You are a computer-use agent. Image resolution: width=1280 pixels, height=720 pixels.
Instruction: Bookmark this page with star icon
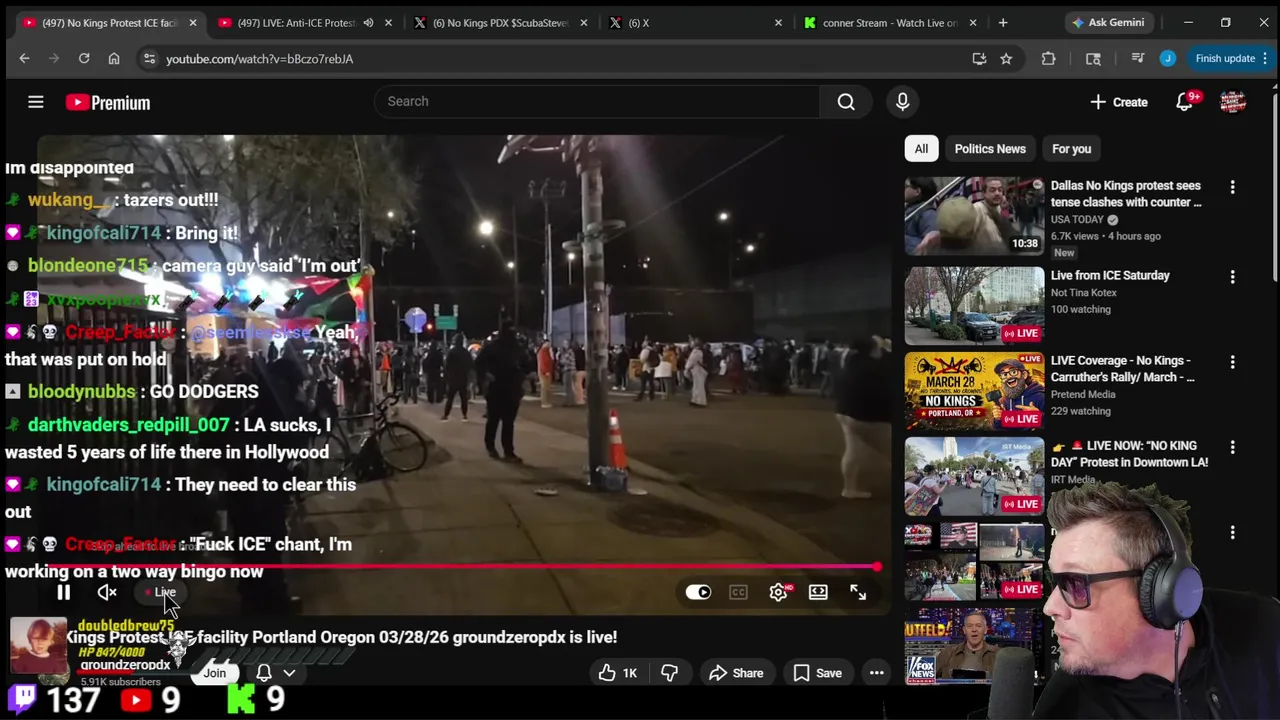tap(1006, 59)
